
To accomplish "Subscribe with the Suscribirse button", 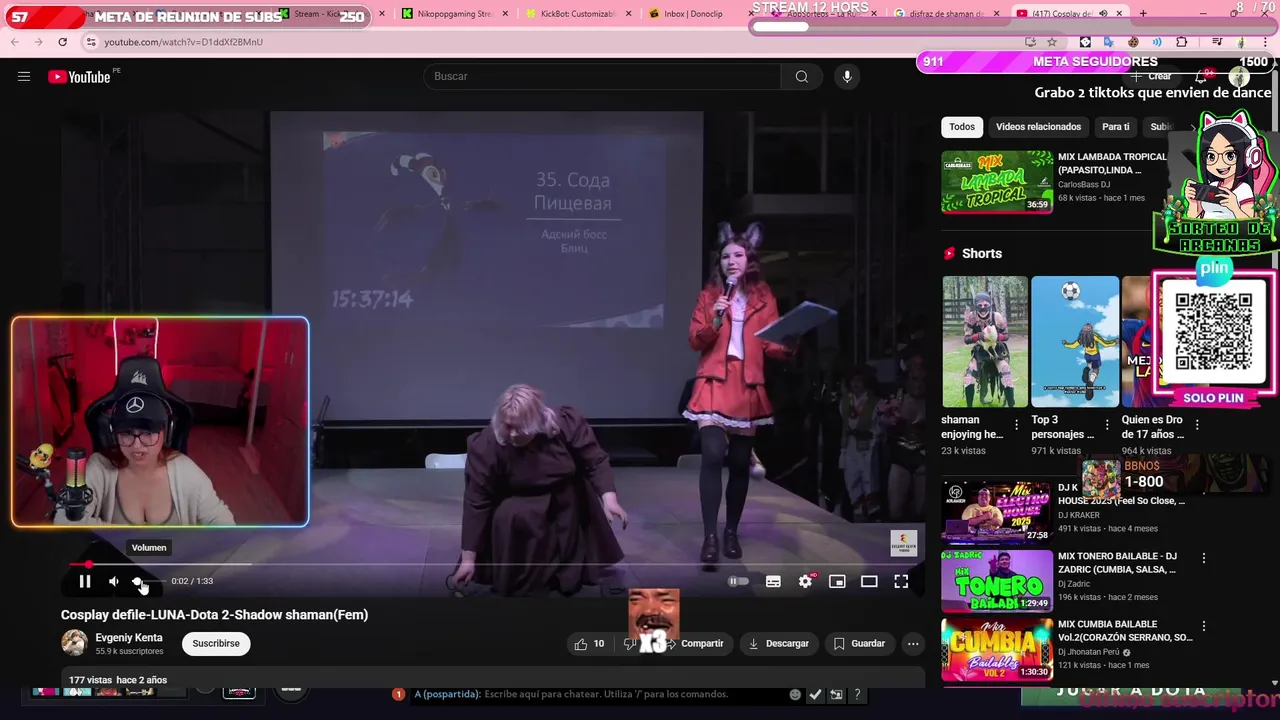I will [216, 644].
